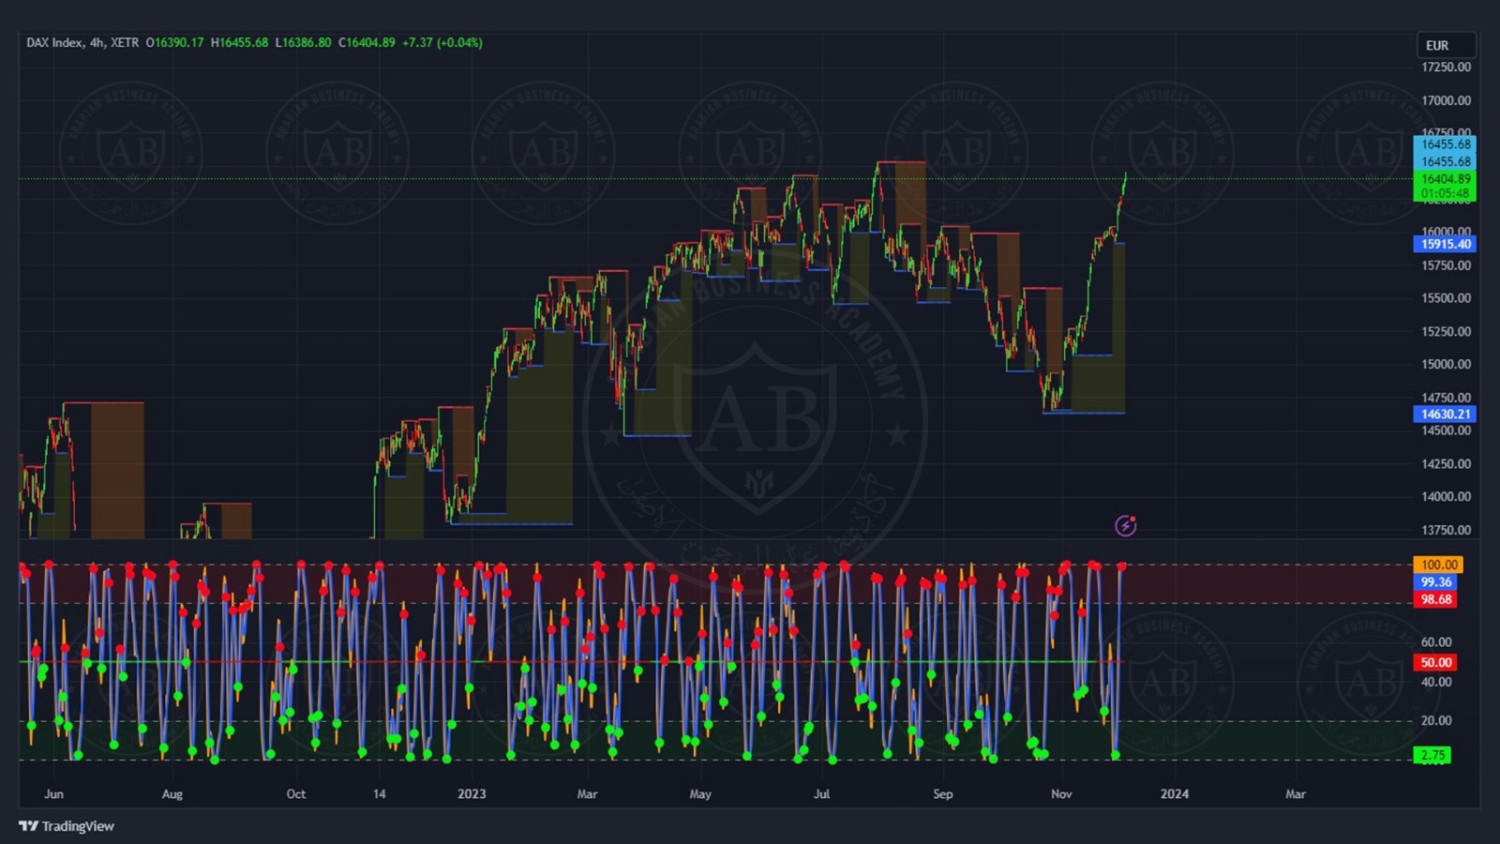The image size is (1500, 844).
Task: Click the red 98.68 indicator value label
Action: [x=1436, y=600]
